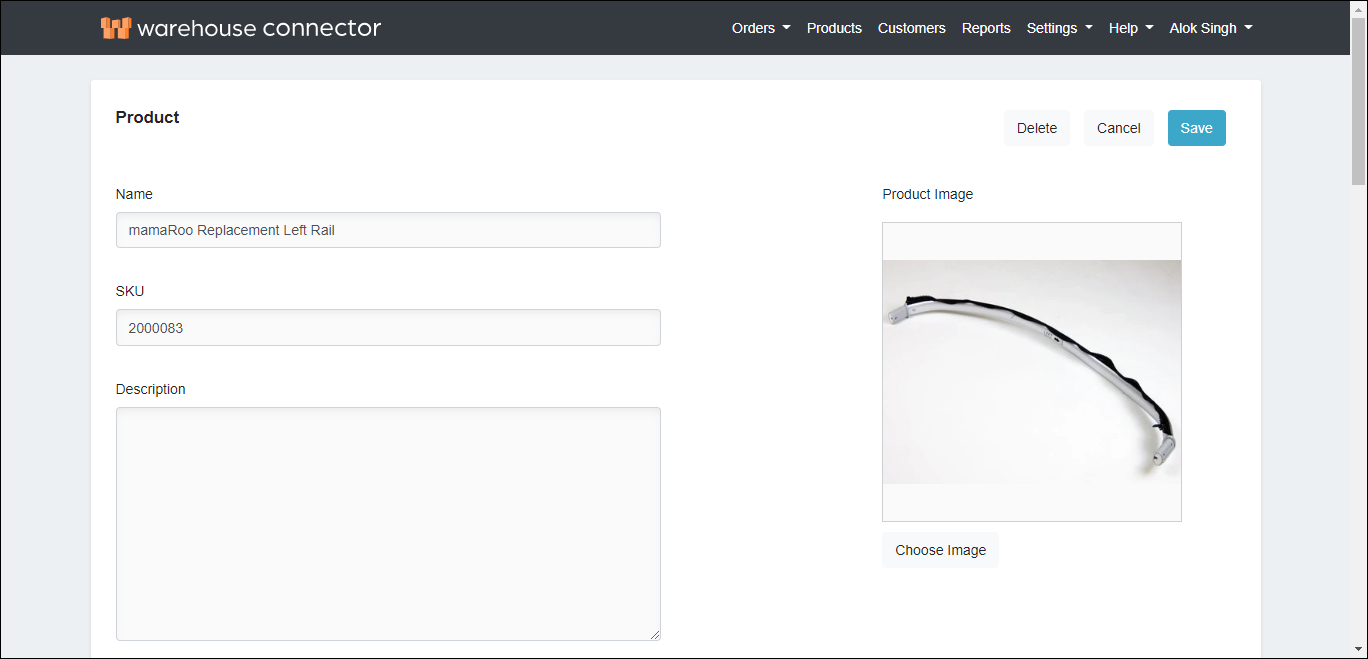
Task: Click the vertical page scrollbar thumb
Action: 1358,100
